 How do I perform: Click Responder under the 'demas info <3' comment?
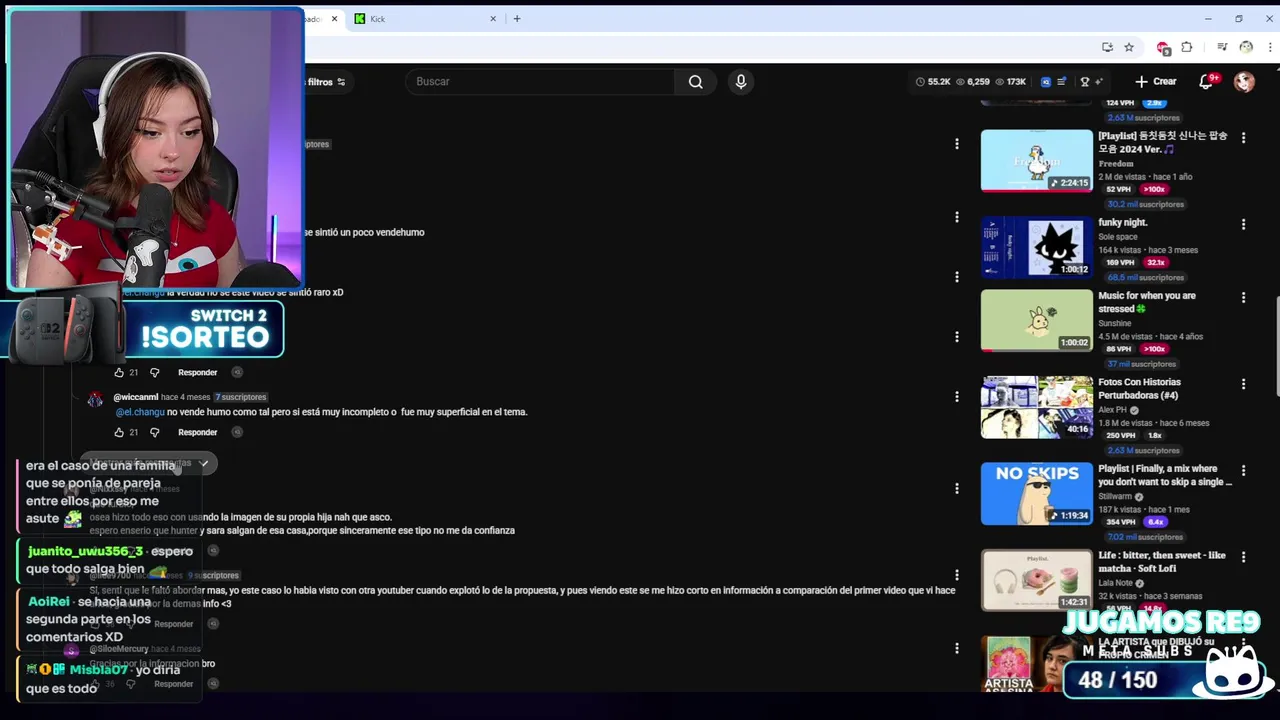(x=173, y=624)
